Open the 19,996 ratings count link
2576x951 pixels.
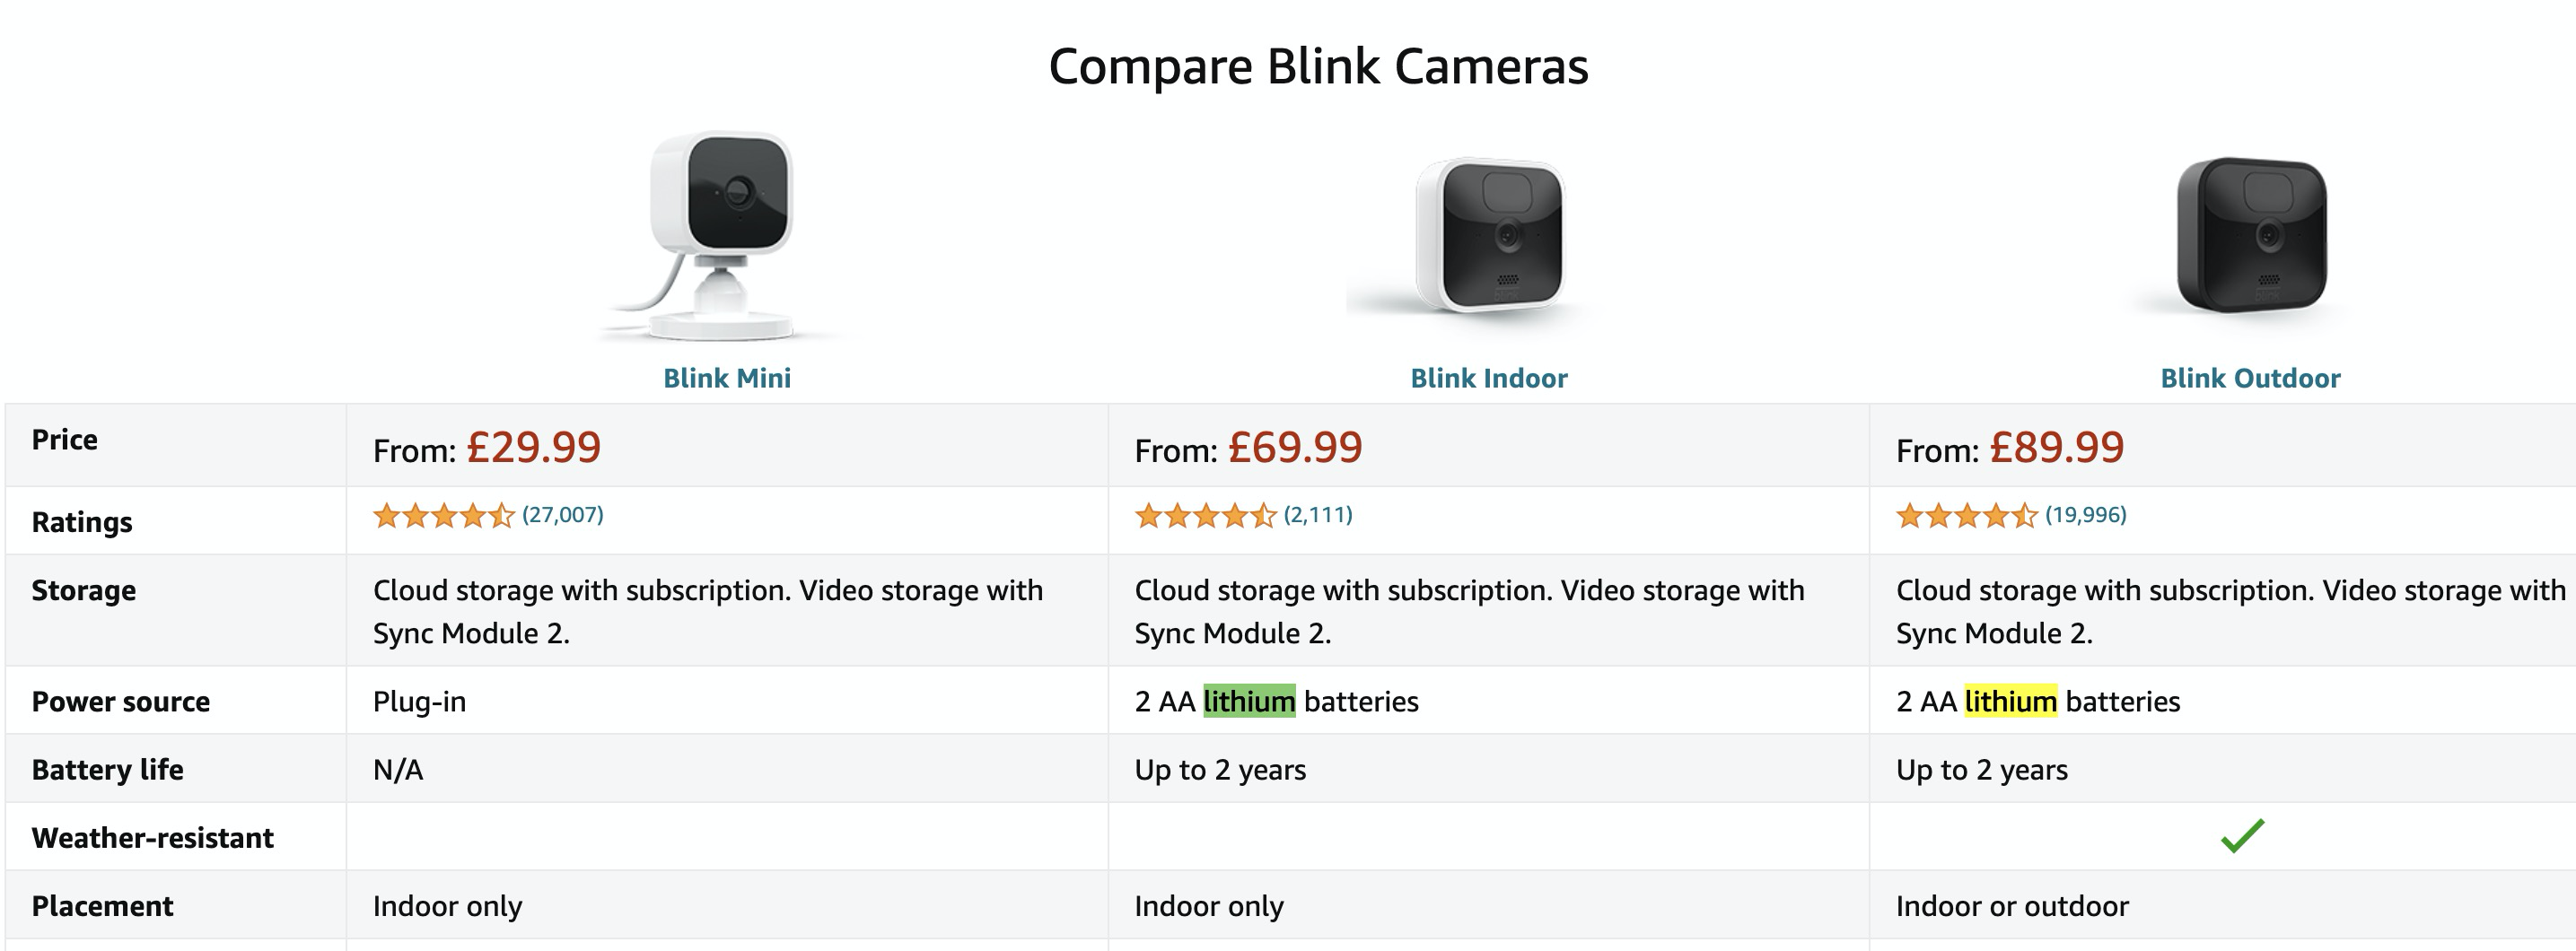pyautogui.click(x=2085, y=515)
